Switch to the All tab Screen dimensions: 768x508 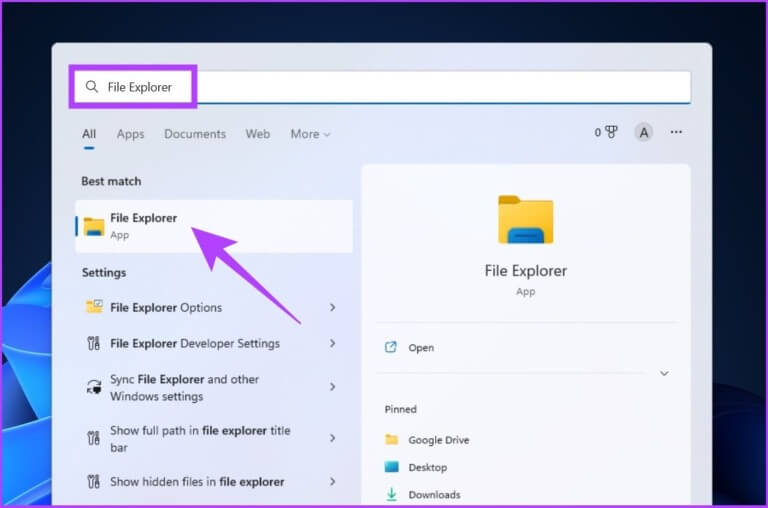89,134
